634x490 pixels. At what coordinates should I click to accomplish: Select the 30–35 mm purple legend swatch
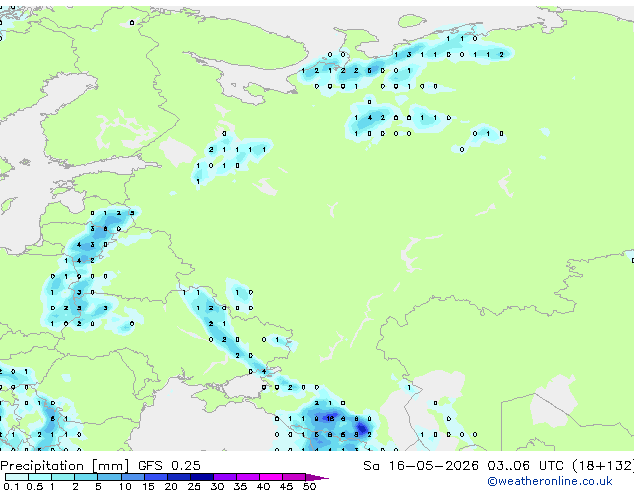[x=225, y=477]
